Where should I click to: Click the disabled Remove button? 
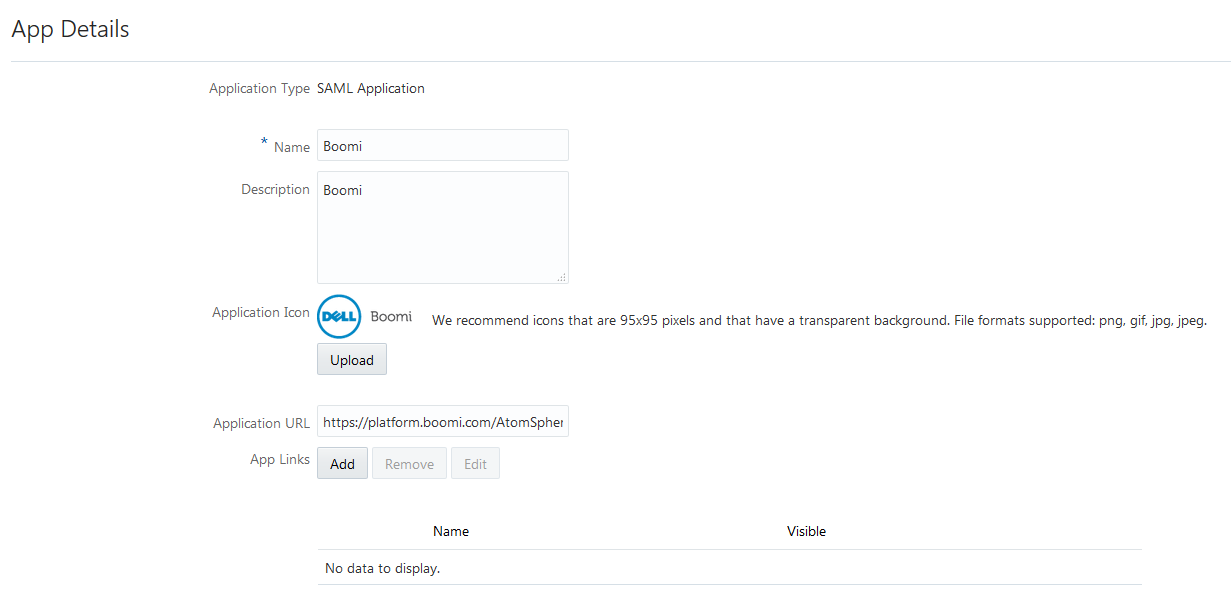pos(408,463)
